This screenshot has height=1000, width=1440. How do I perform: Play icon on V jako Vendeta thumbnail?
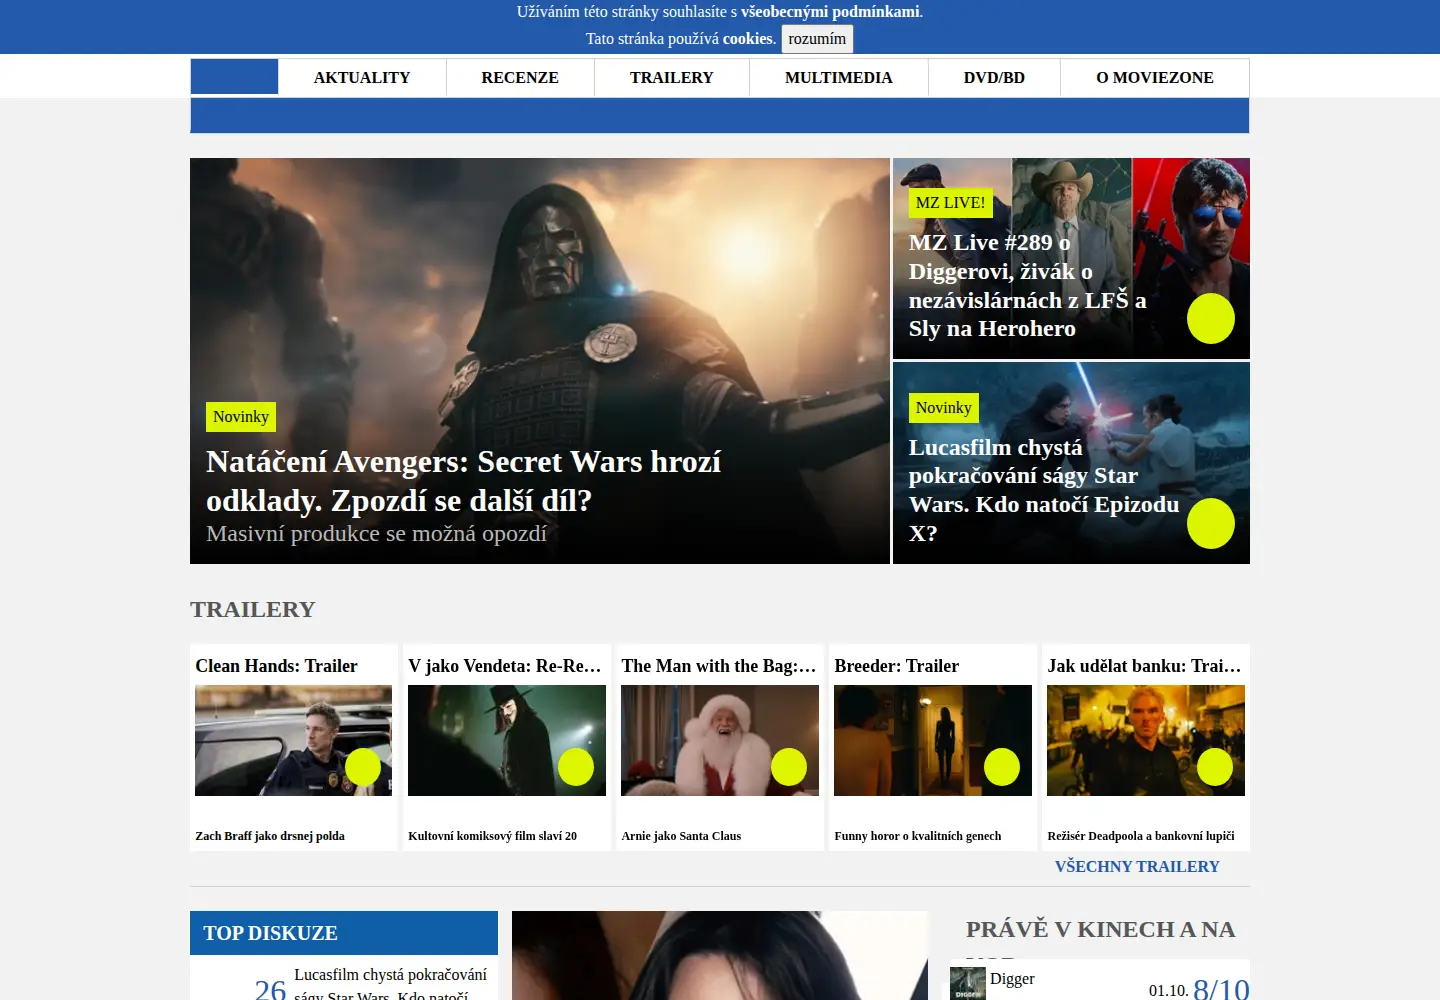point(576,767)
